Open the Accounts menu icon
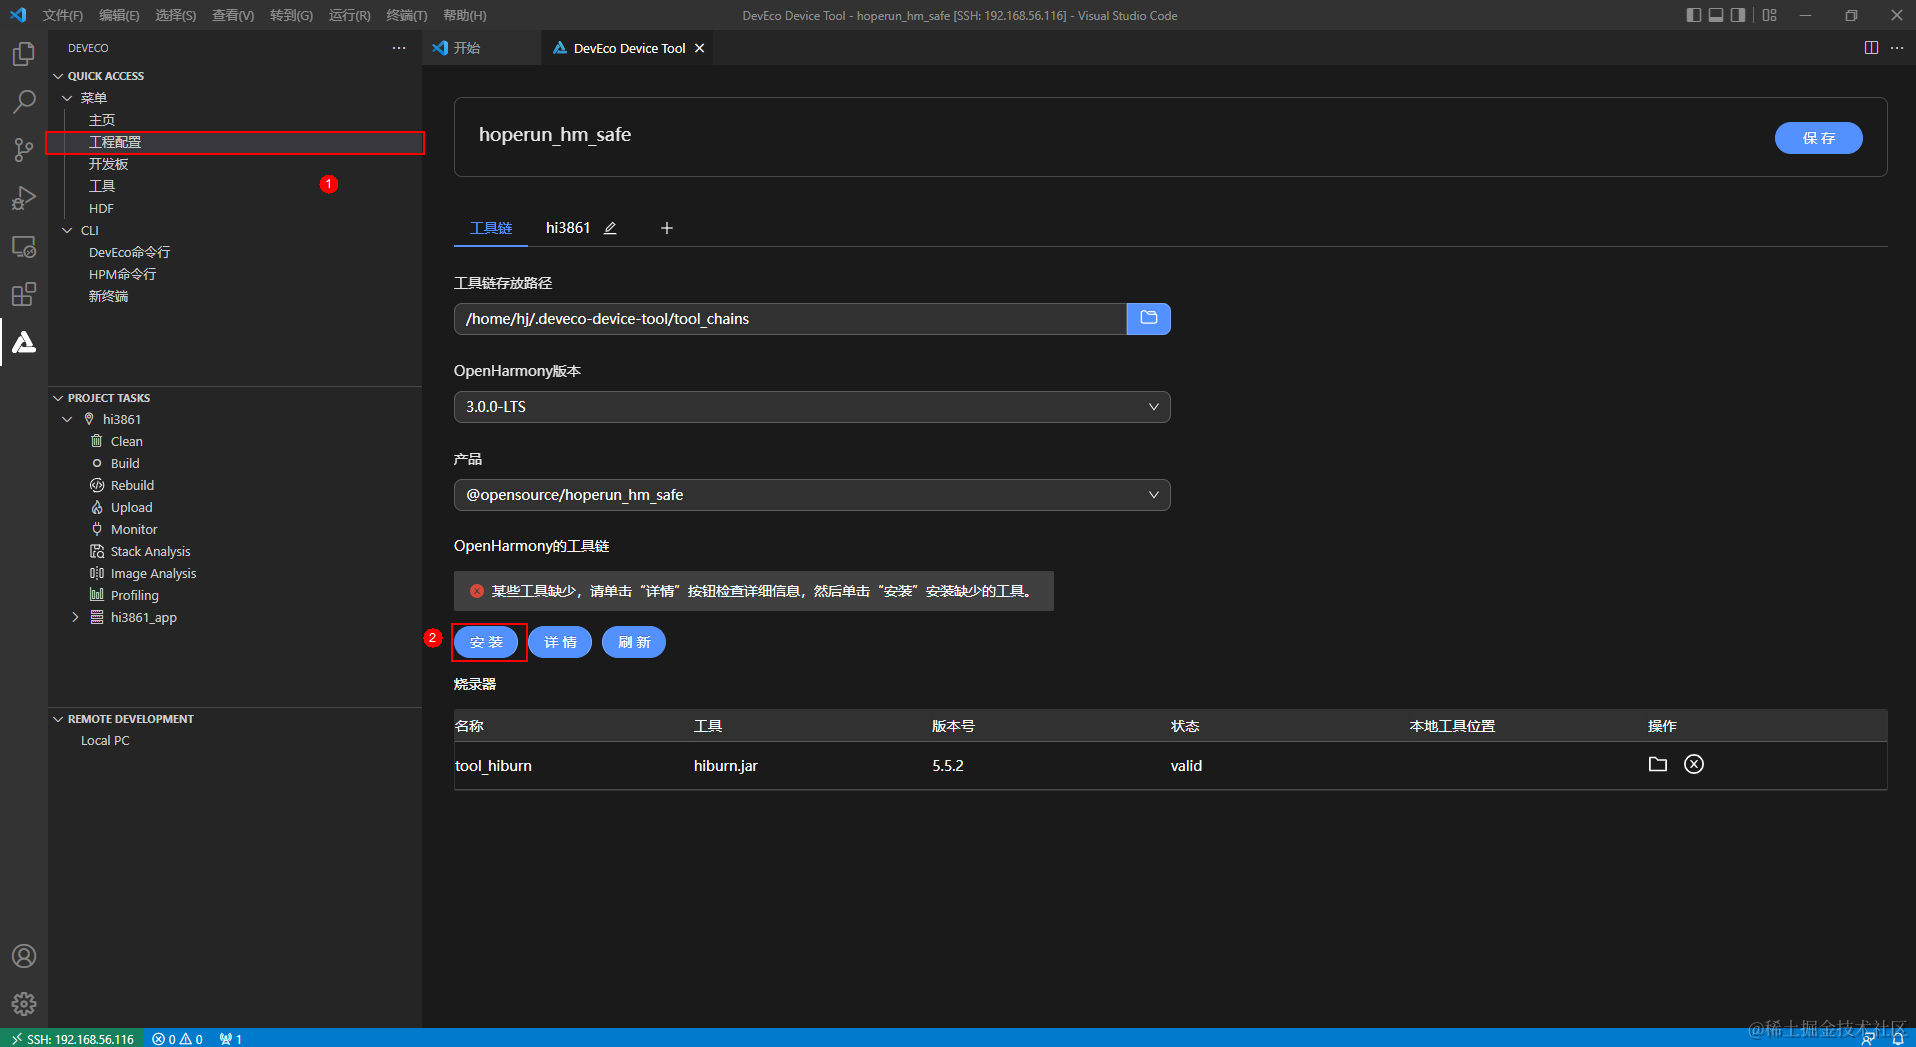This screenshot has height=1047, width=1916. tap(24, 956)
